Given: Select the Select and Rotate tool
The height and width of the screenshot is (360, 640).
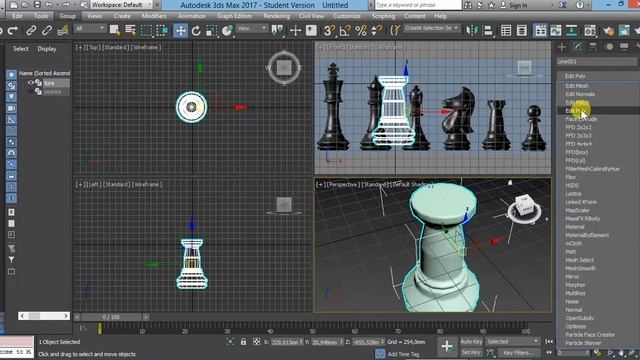Looking at the screenshot, I should pos(196,31).
